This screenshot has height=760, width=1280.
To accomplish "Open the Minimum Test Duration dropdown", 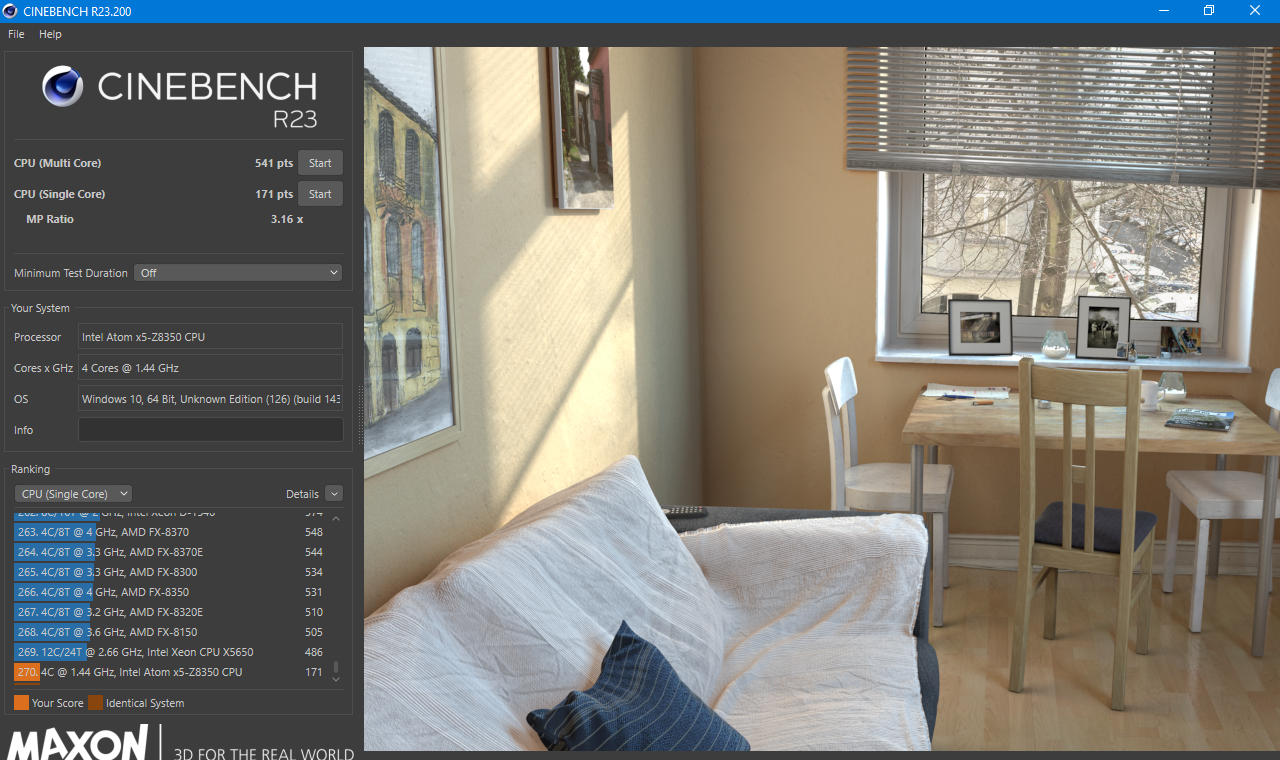I will [238, 273].
